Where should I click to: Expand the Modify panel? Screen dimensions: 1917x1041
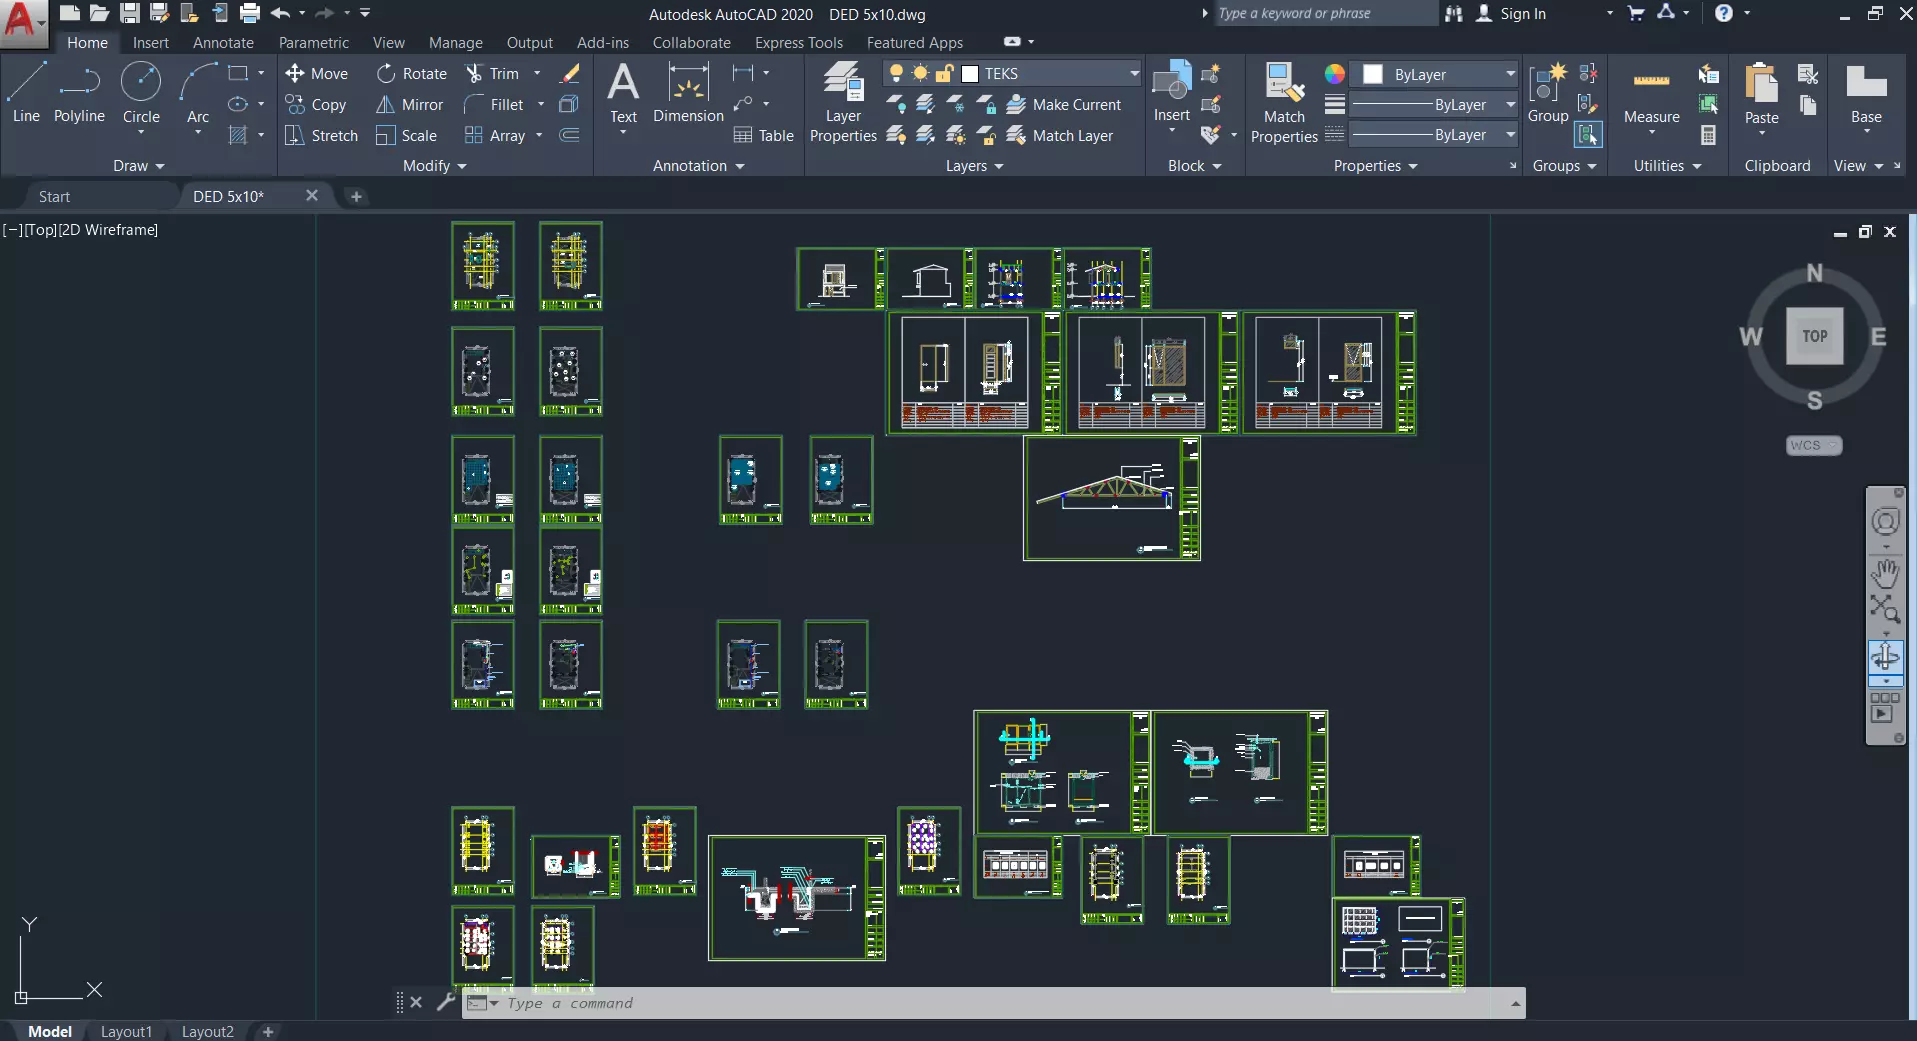click(x=435, y=165)
